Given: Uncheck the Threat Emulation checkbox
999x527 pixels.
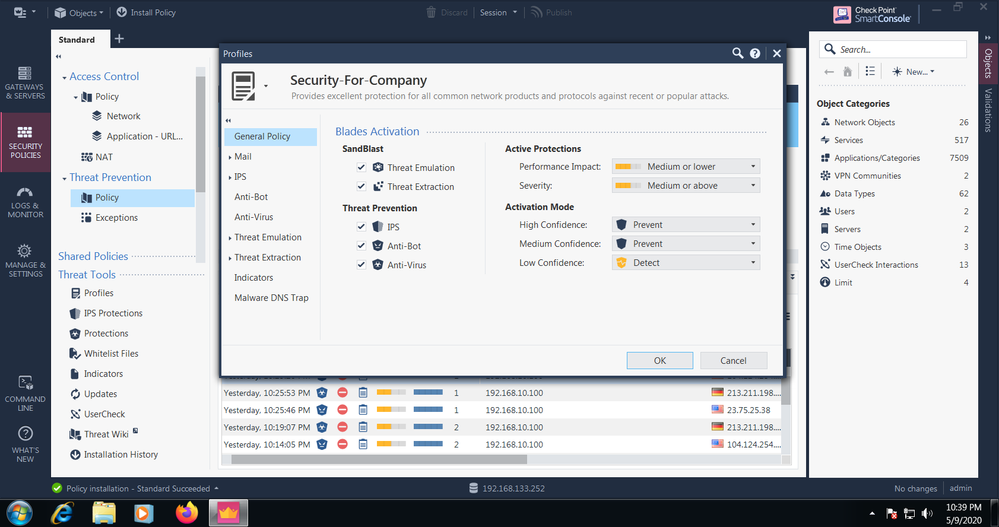Looking at the screenshot, I should pyautogui.click(x=362, y=168).
